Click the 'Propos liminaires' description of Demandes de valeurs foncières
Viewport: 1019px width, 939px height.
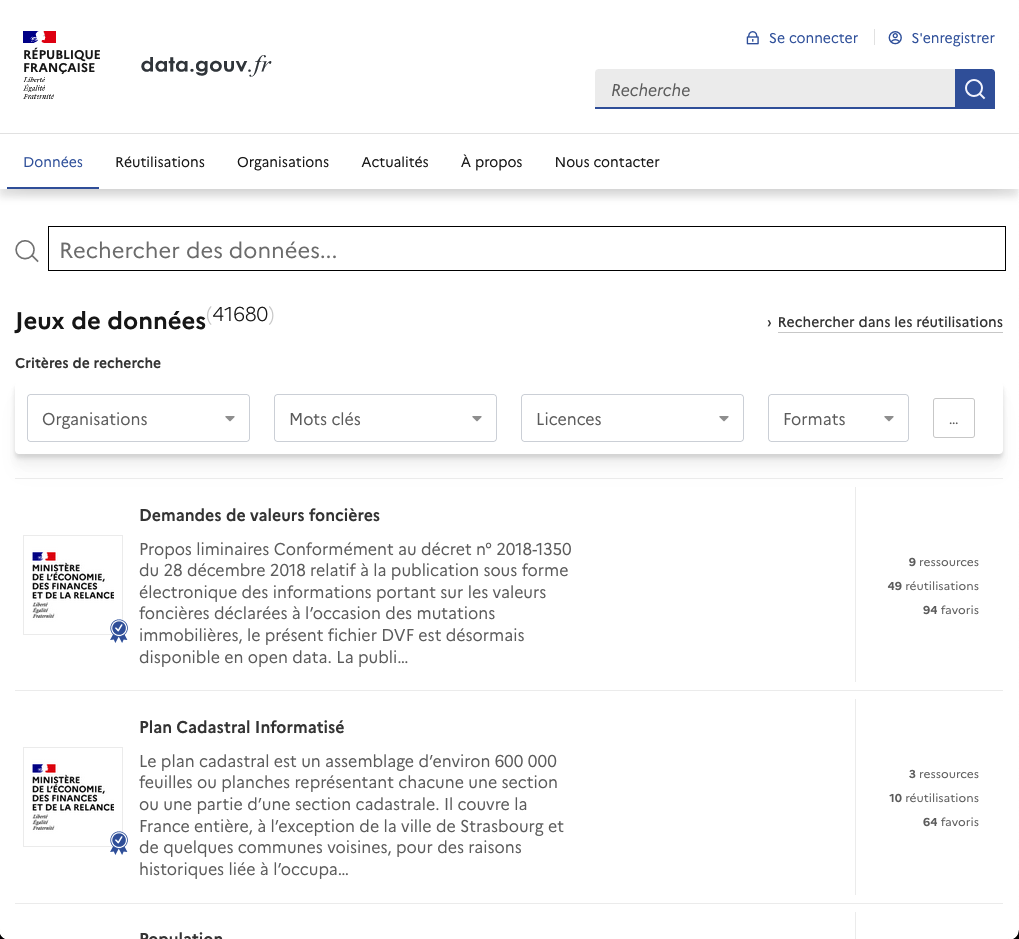[x=355, y=603]
